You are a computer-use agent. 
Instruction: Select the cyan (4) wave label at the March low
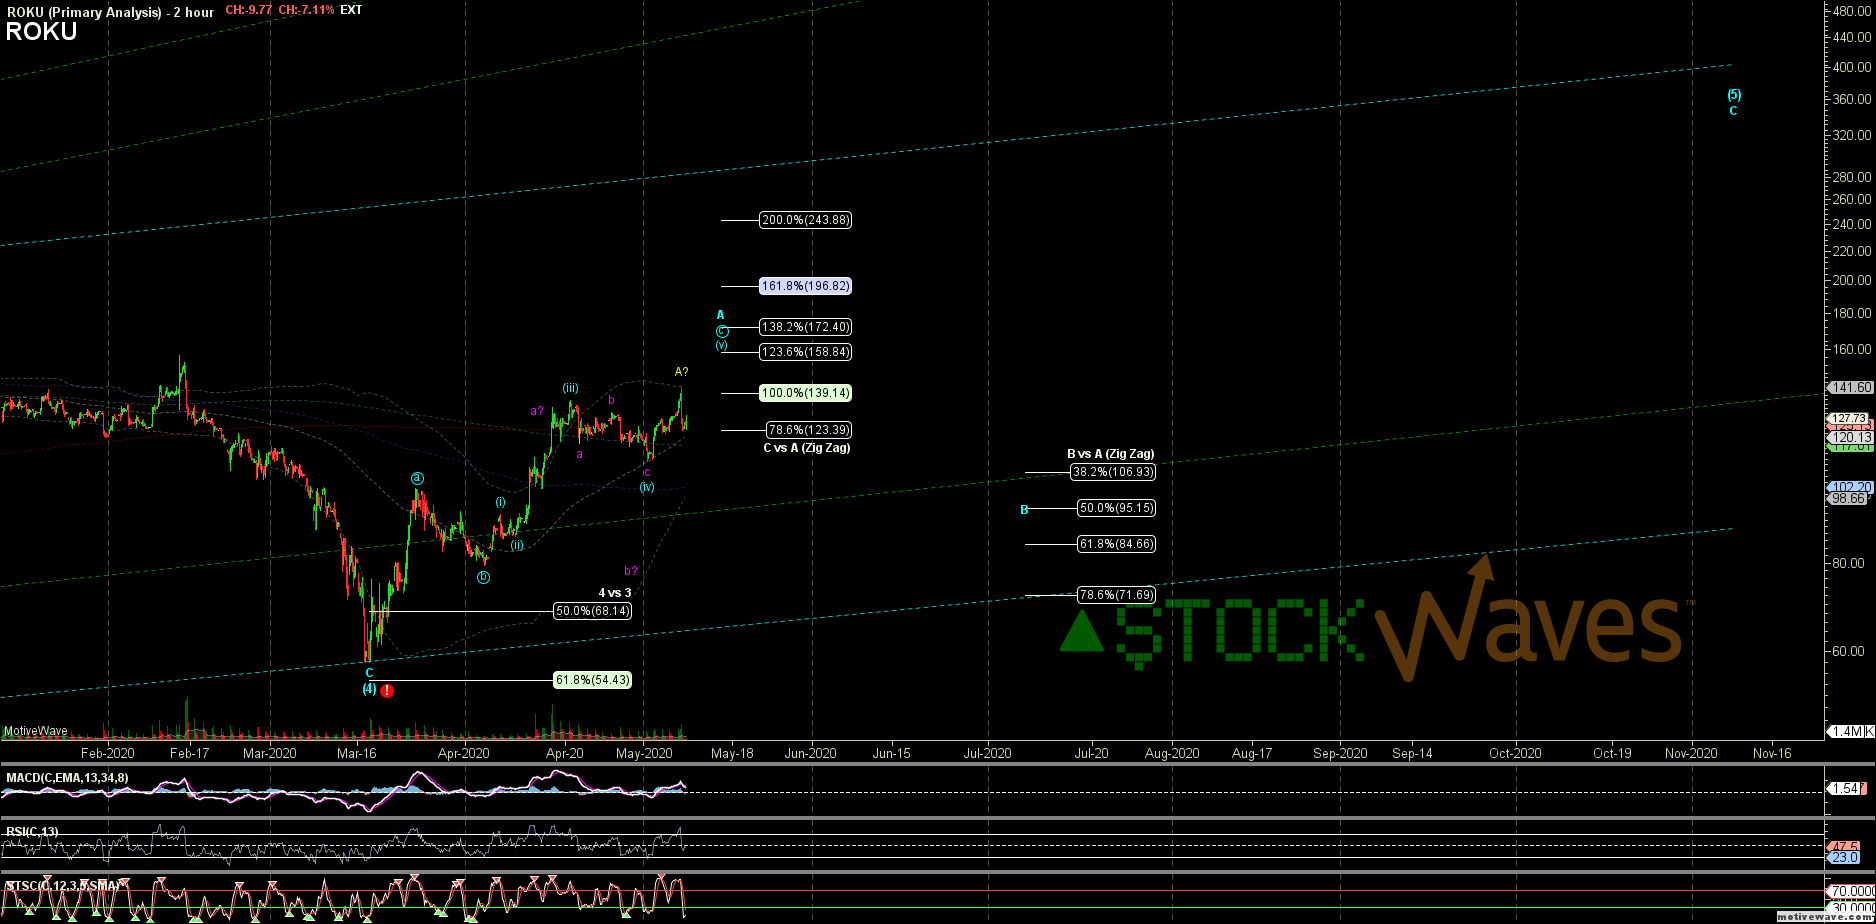369,689
